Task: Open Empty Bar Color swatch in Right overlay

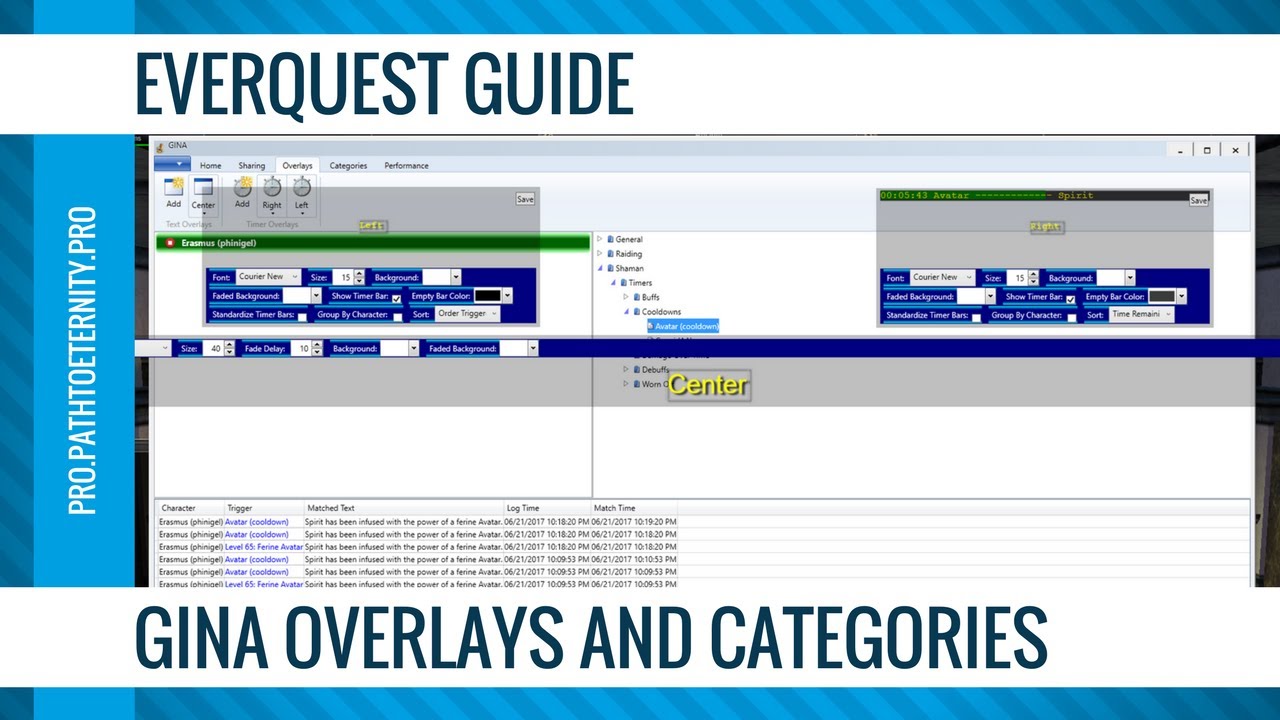Action: (x=1167, y=296)
